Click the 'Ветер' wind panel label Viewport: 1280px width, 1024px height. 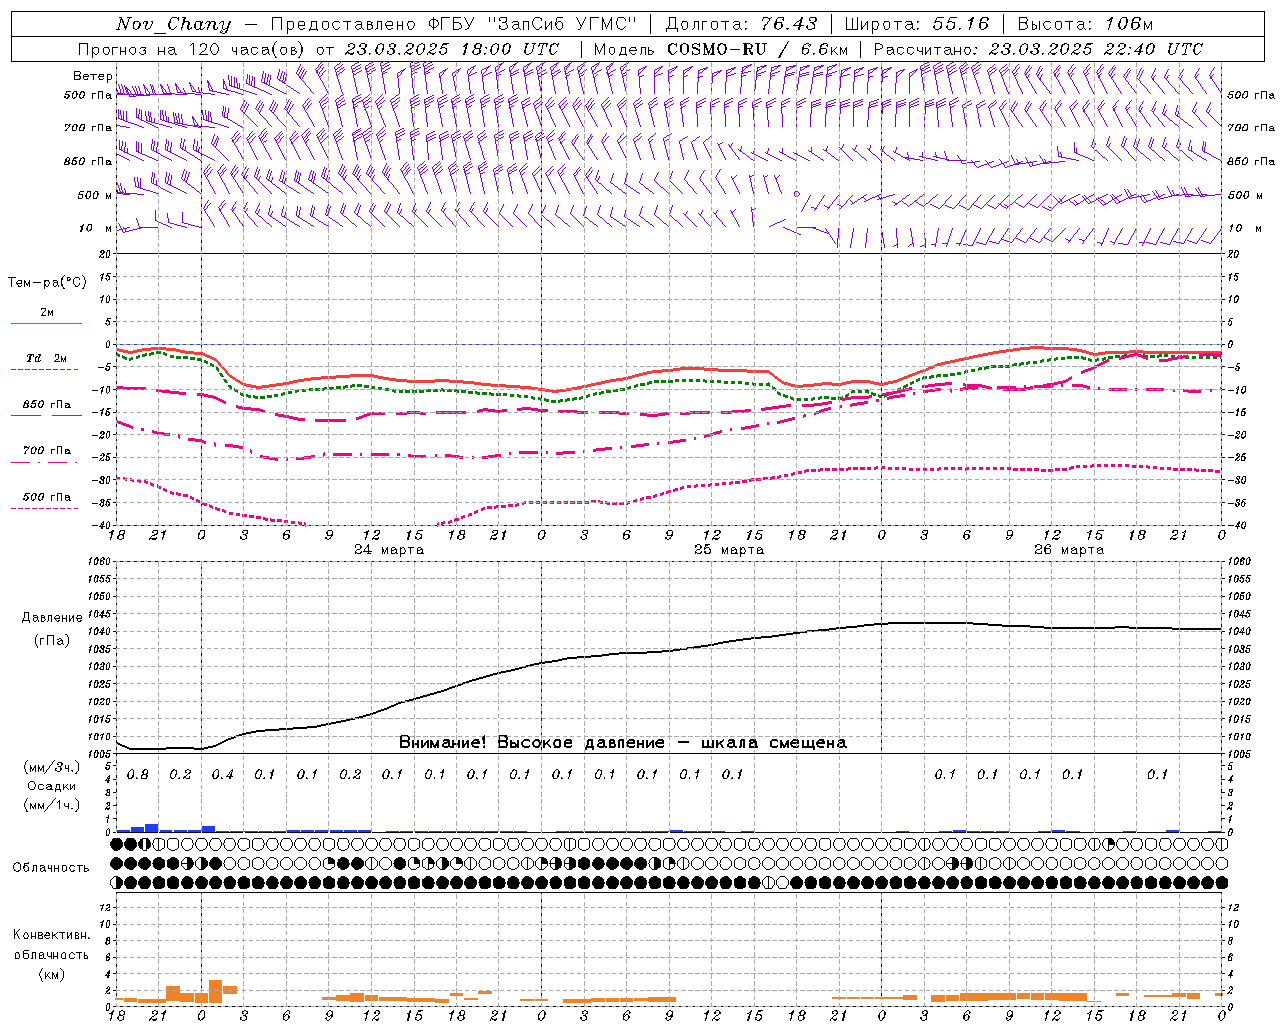(93, 76)
